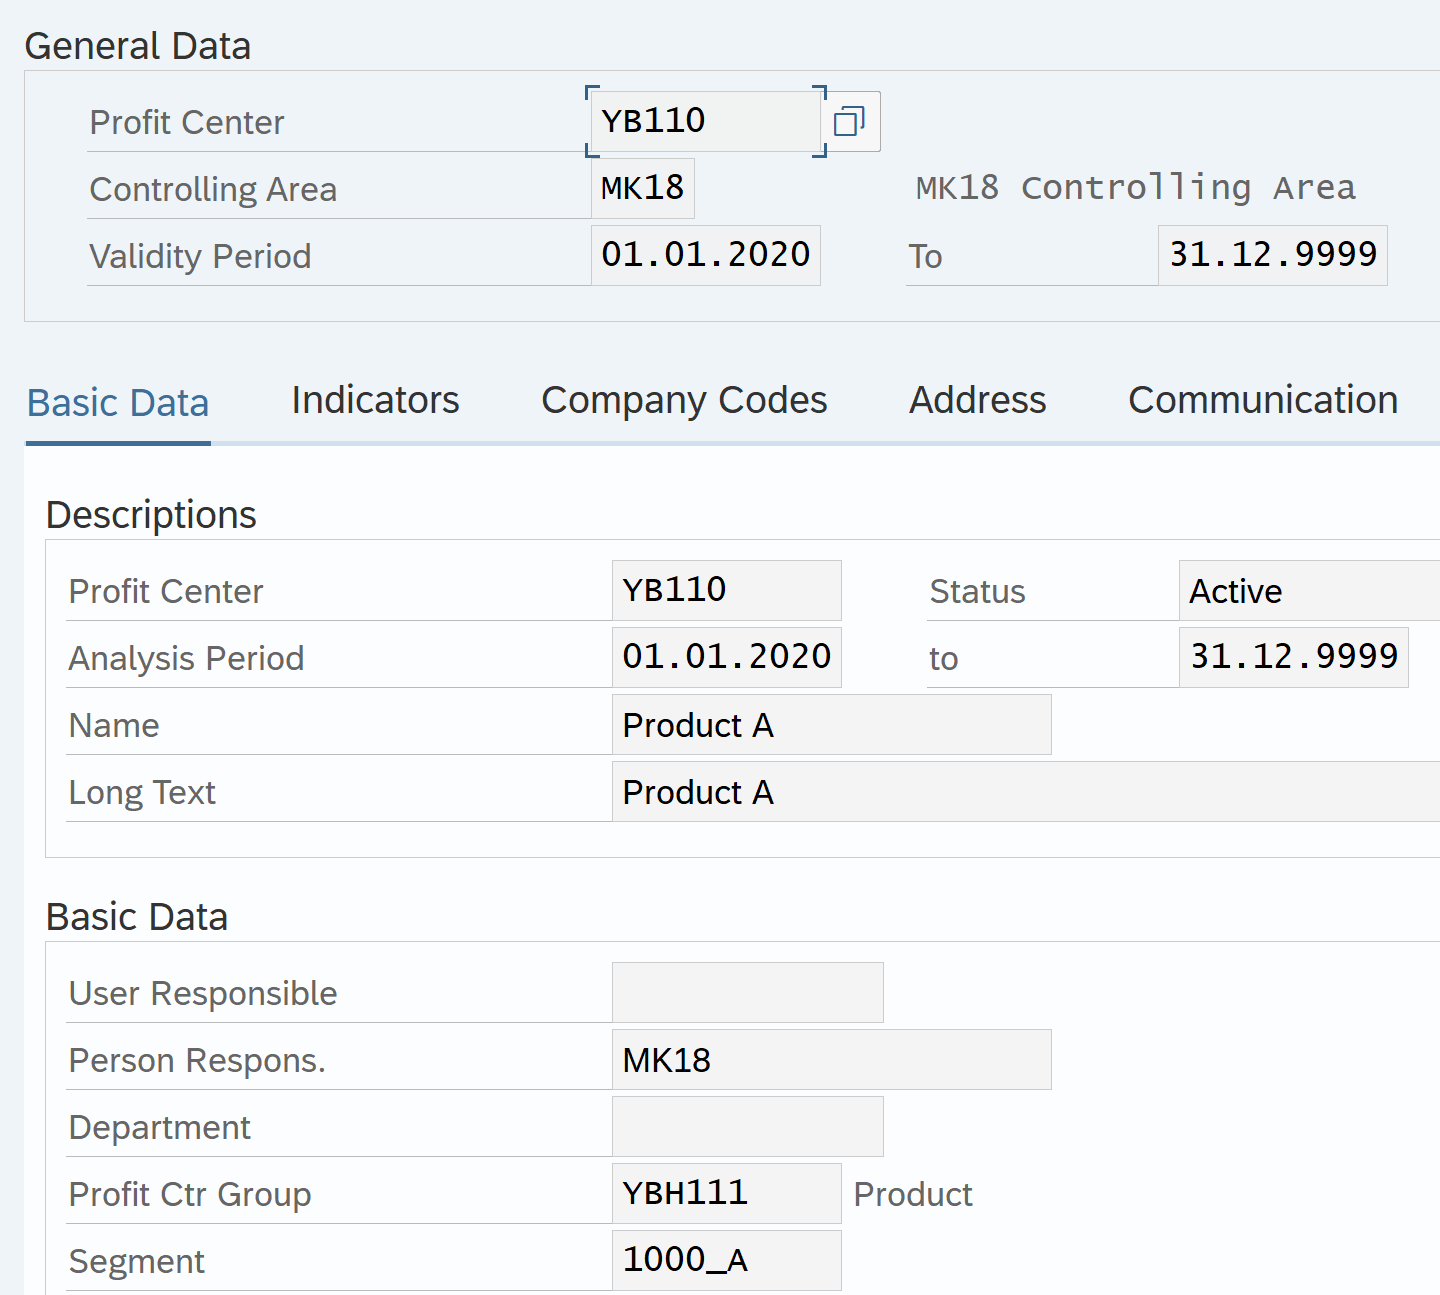Click the Long Text label

[142, 792]
